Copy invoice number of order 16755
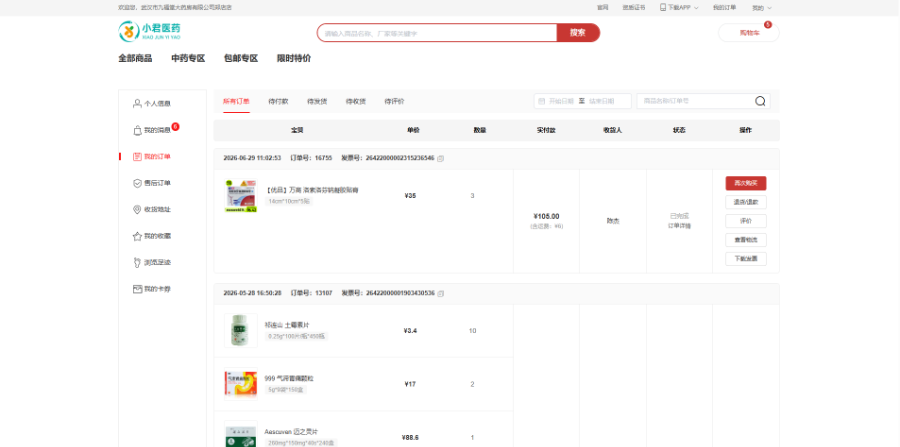900x447 pixels. coord(440,158)
